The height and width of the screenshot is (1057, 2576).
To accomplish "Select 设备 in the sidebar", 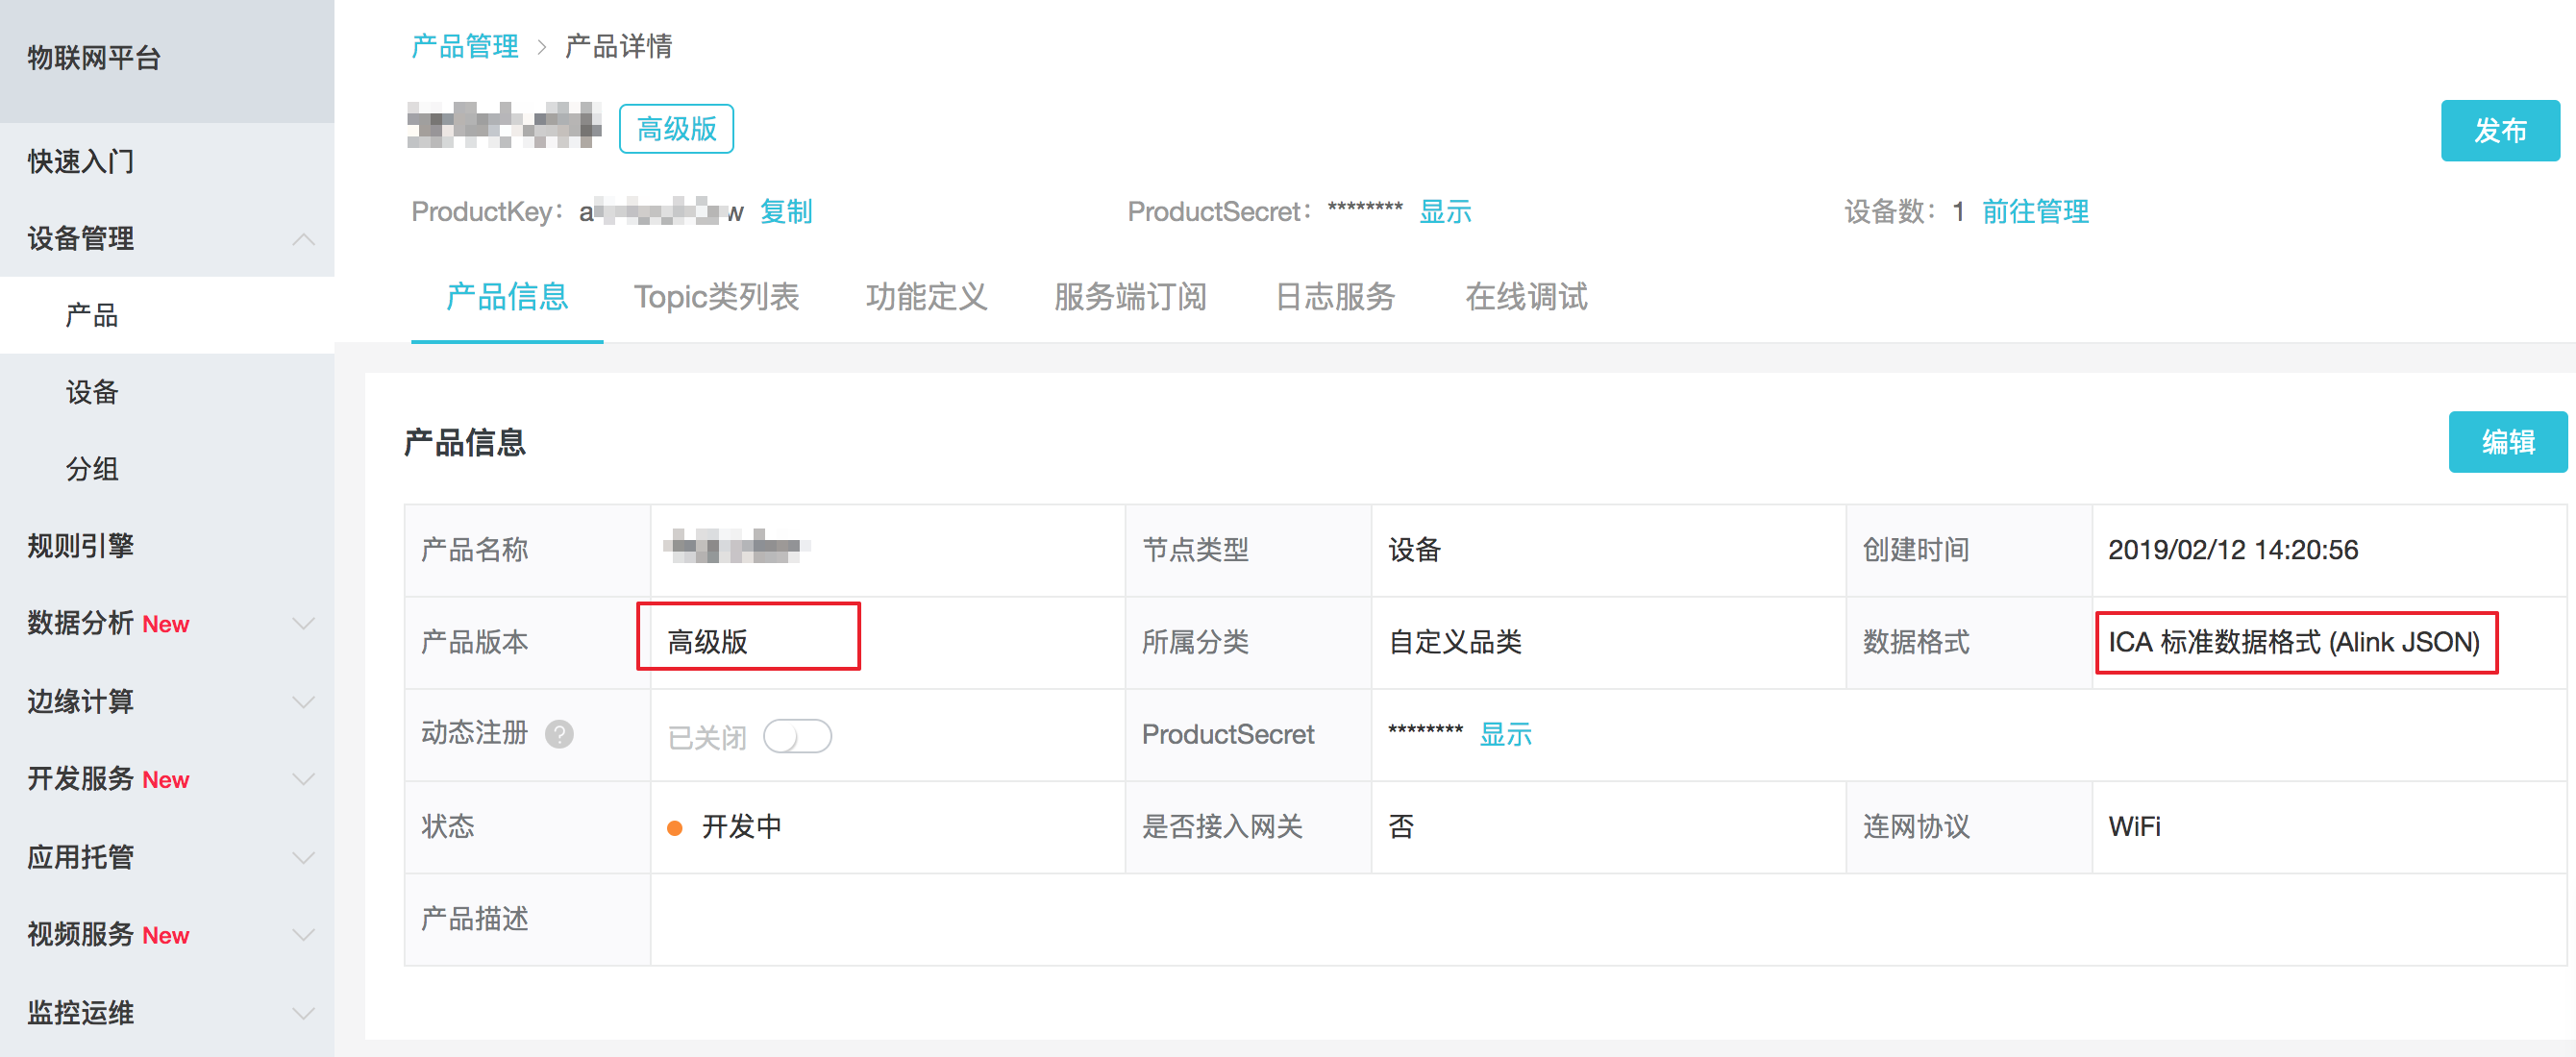I will (92, 392).
